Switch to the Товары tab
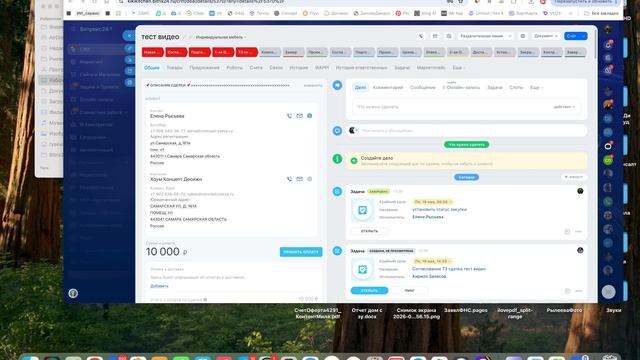 click(174, 68)
